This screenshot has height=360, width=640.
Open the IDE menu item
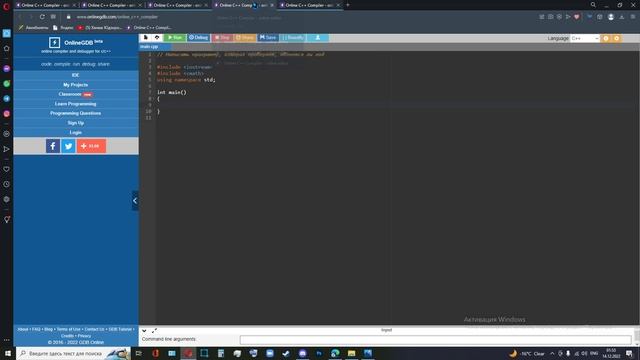[76, 75]
